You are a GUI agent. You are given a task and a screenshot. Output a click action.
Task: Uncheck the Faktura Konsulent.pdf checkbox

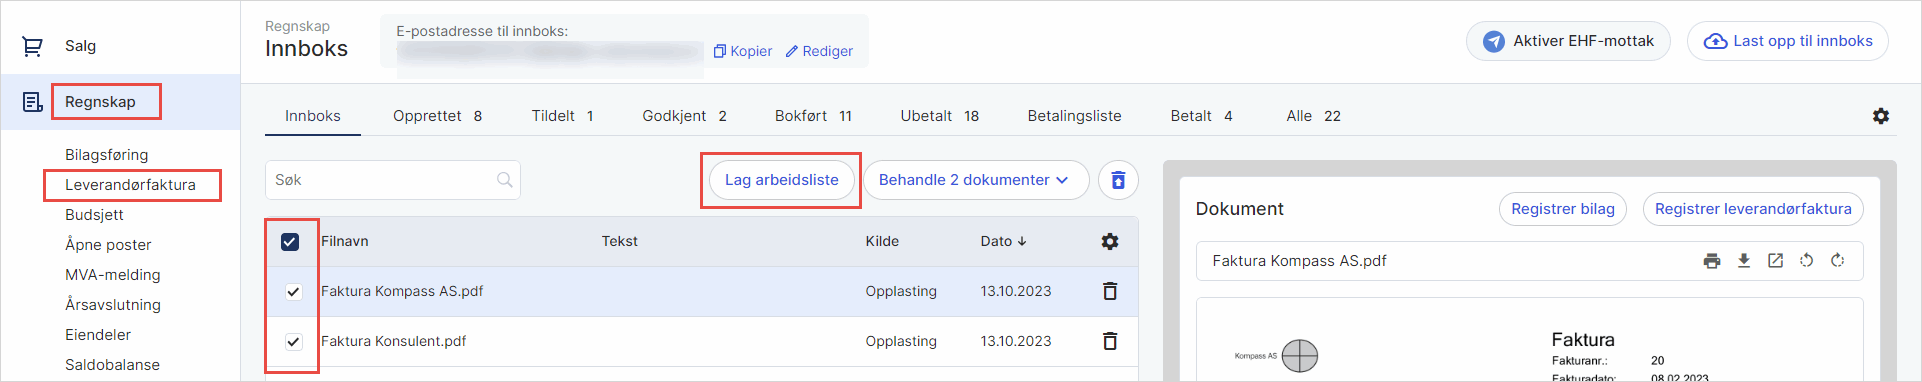(x=293, y=342)
